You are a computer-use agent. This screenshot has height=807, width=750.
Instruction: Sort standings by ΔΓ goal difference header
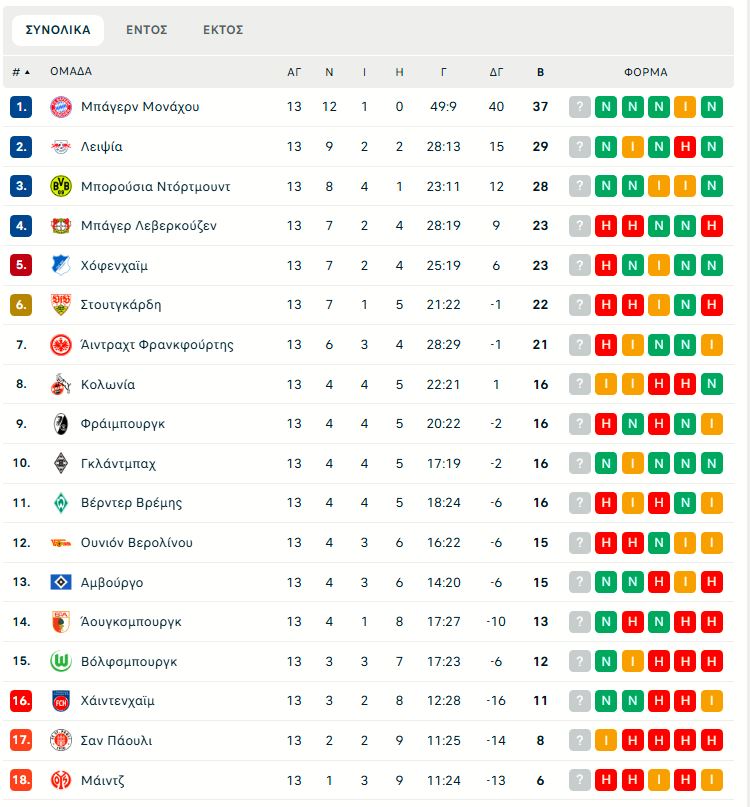[x=497, y=72]
